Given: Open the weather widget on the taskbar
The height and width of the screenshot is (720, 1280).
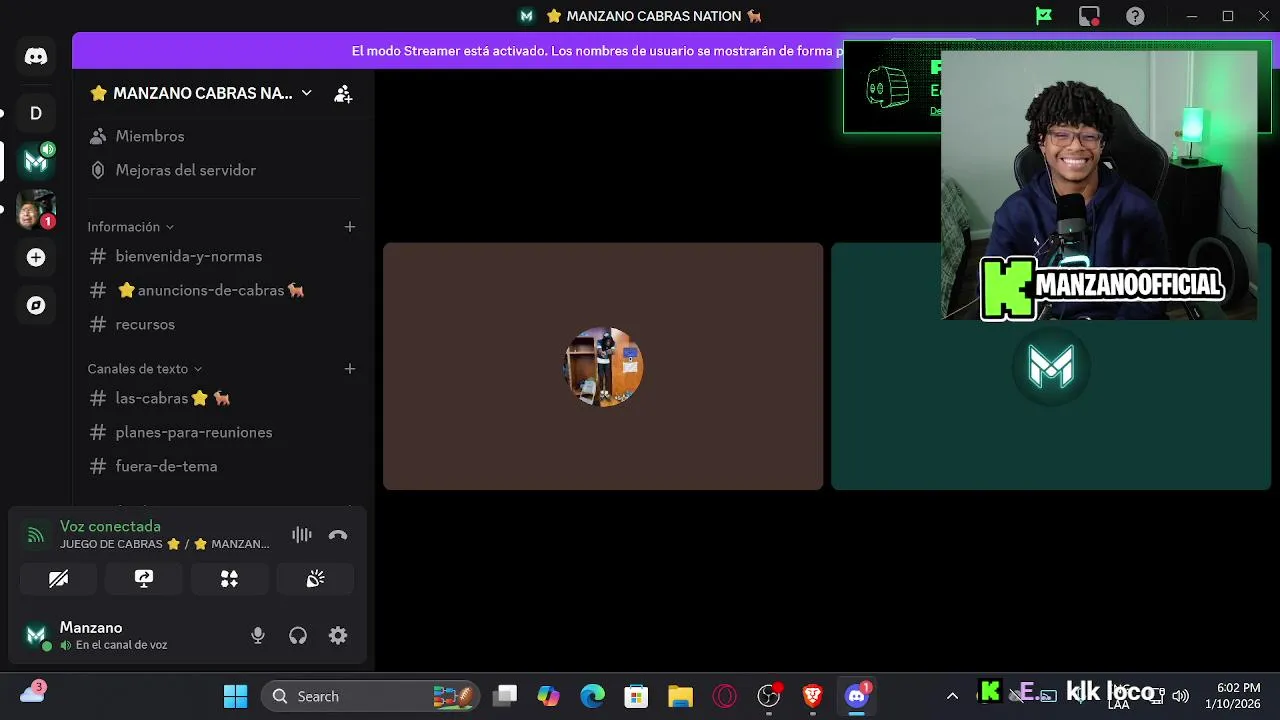Looking at the screenshot, I should pos(33,692).
